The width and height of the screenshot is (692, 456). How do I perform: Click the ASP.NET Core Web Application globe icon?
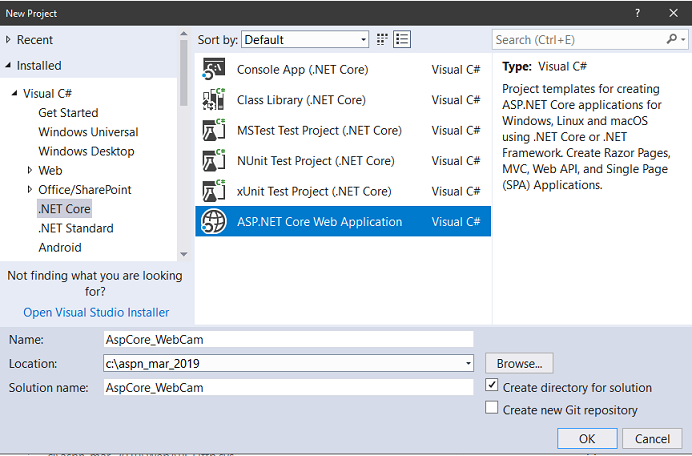[x=214, y=221]
